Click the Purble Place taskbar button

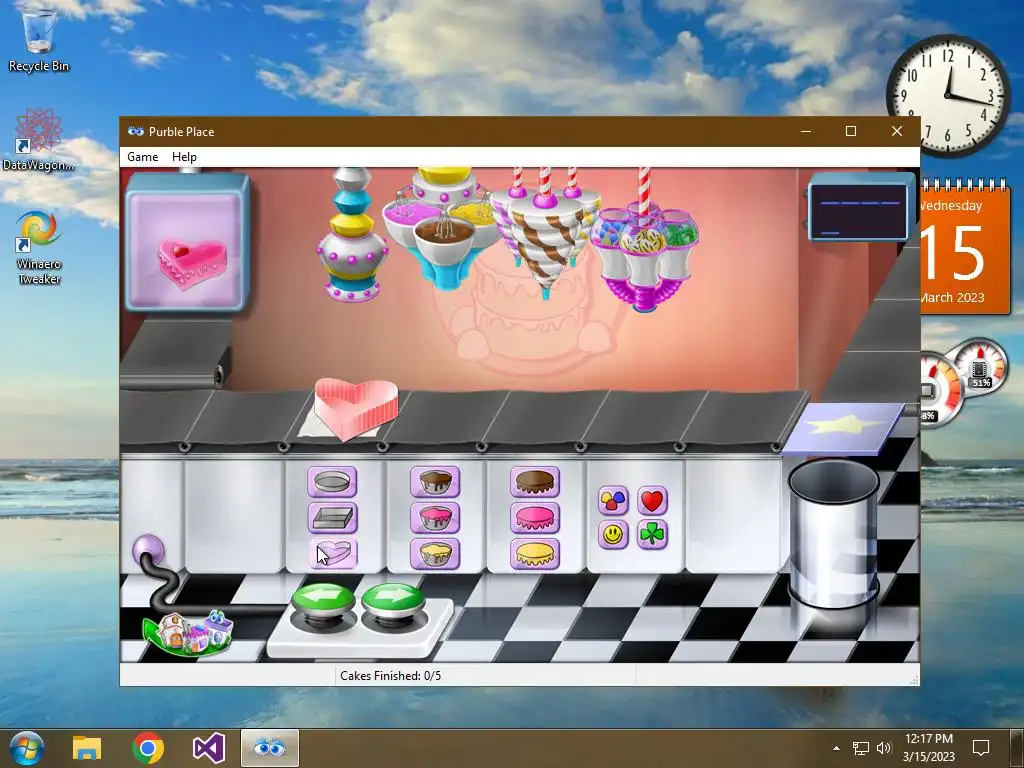tap(270, 748)
